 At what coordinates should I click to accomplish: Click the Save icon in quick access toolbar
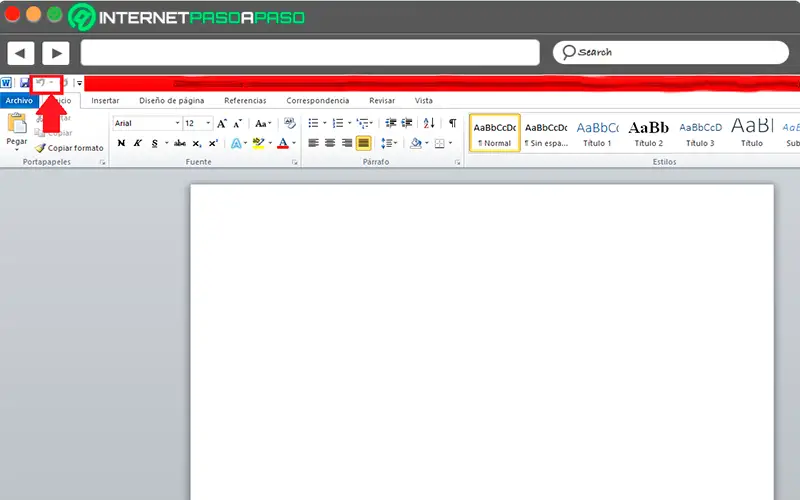pos(24,83)
